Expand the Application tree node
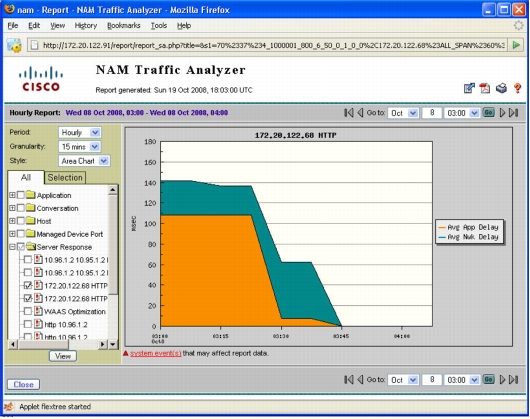Screen dimensions: 530x419 click(12, 195)
